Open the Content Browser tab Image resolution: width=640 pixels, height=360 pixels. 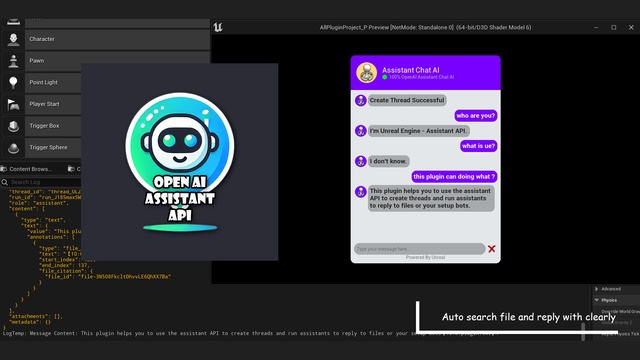(27, 169)
